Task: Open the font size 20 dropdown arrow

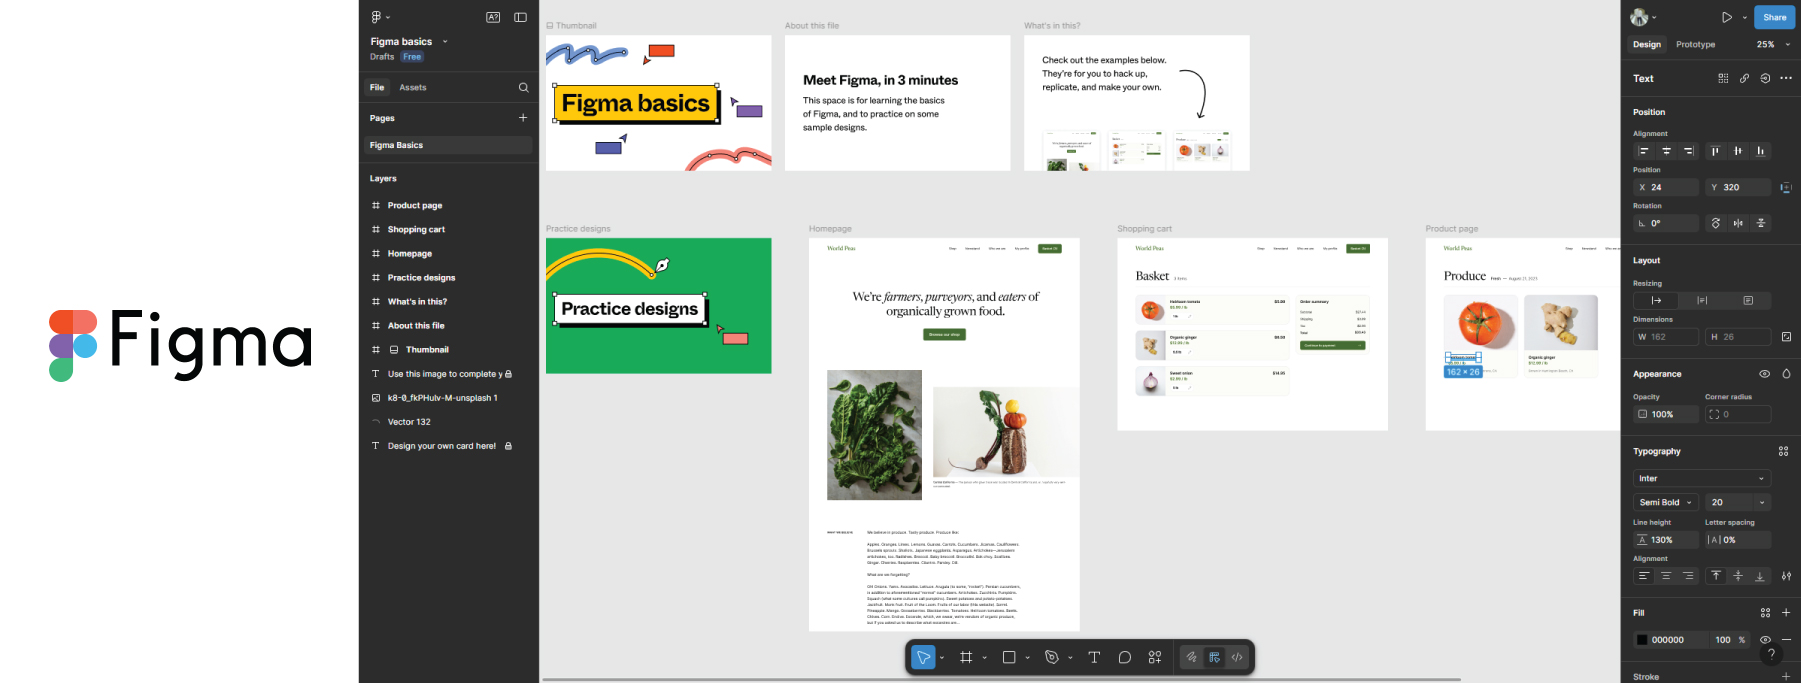Action: pos(1761,502)
